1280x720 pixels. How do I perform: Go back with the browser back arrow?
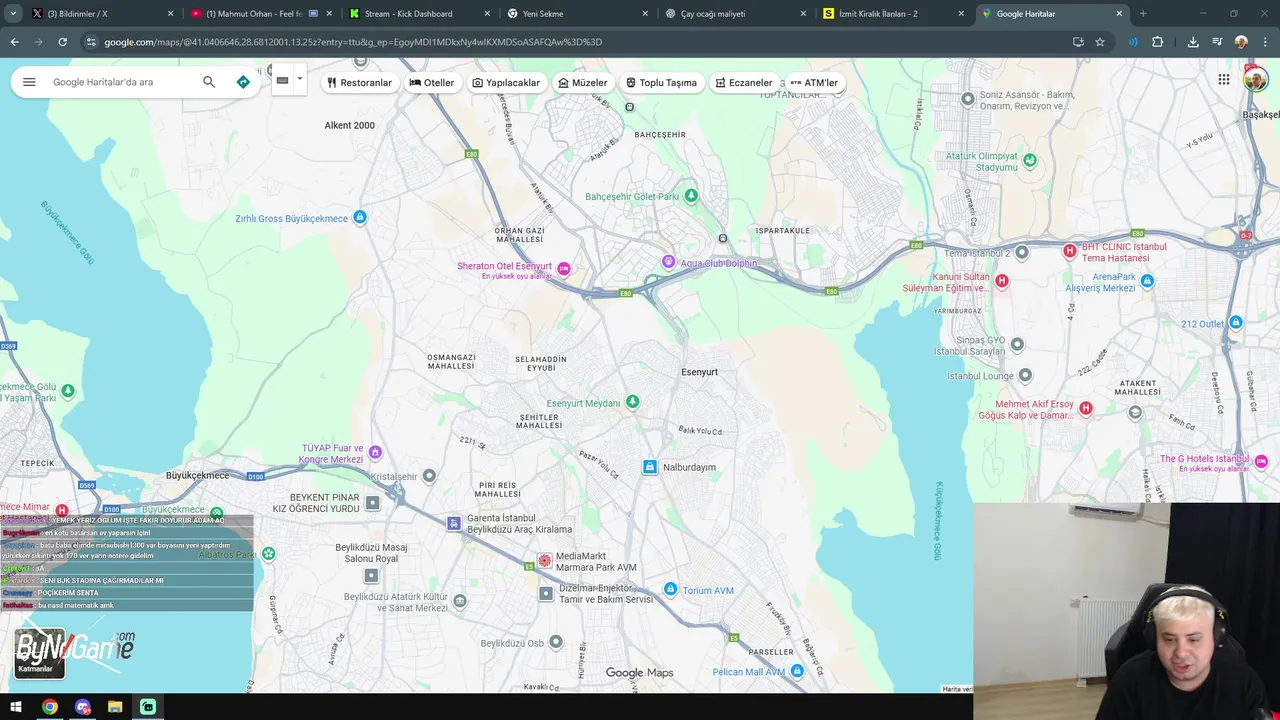pos(14,42)
